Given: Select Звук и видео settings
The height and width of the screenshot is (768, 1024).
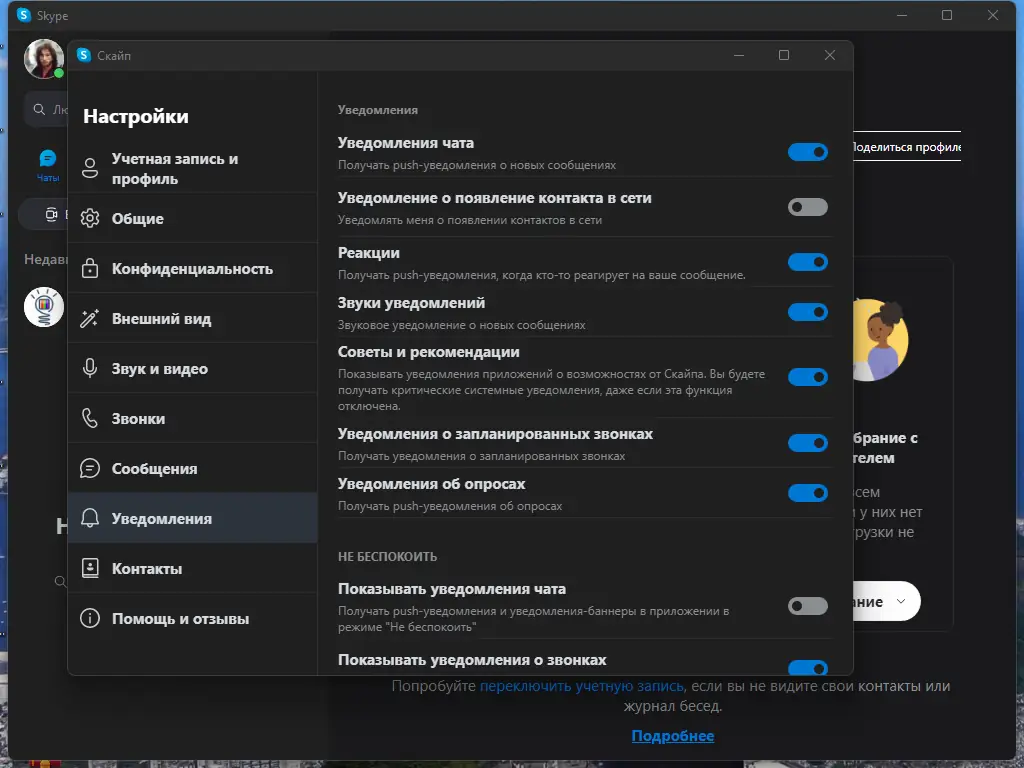Looking at the screenshot, I should point(193,368).
